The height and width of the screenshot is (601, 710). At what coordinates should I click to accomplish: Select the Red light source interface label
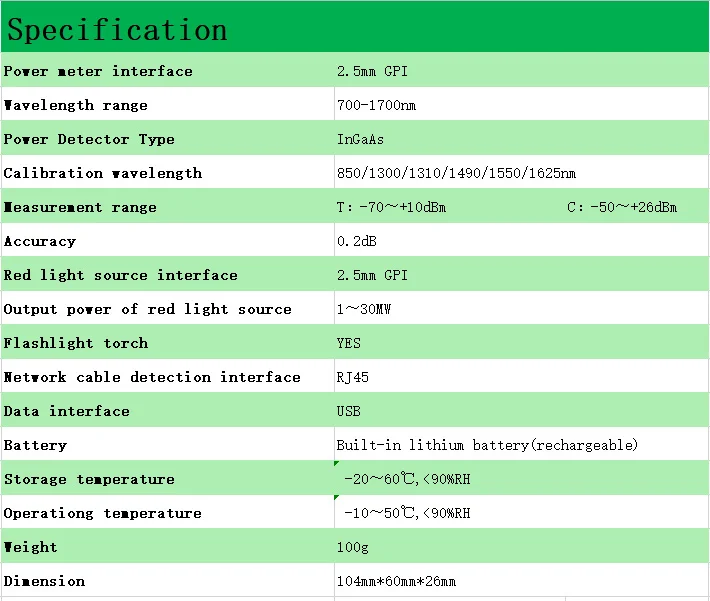120,275
